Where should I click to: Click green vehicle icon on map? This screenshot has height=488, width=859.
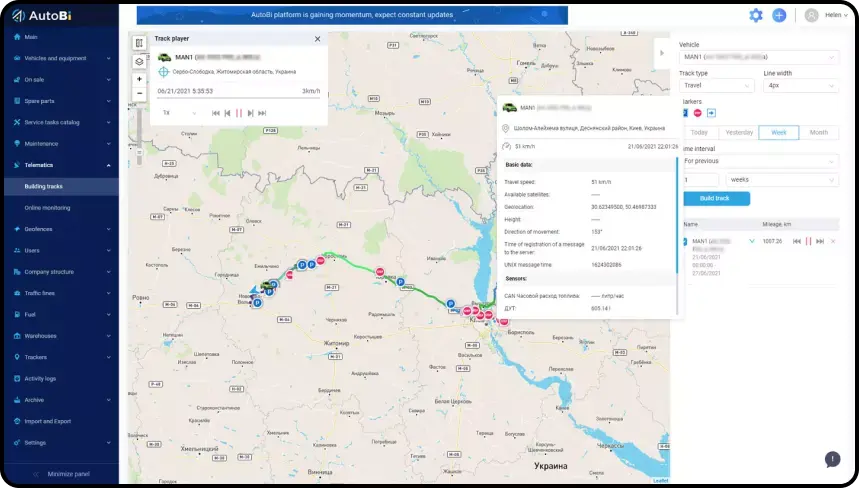tap(267, 285)
